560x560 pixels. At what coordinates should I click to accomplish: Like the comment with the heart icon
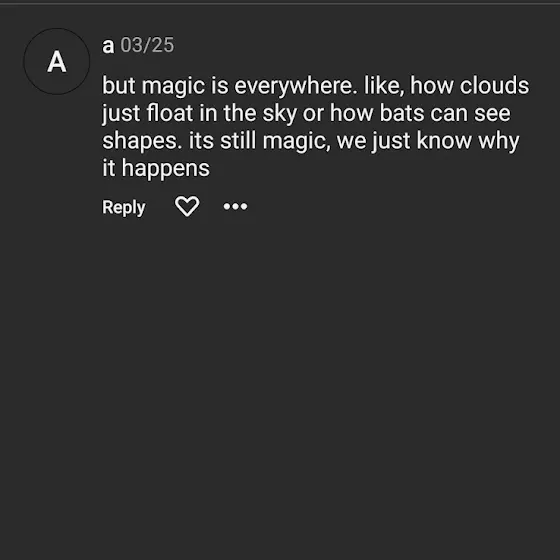point(187,206)
